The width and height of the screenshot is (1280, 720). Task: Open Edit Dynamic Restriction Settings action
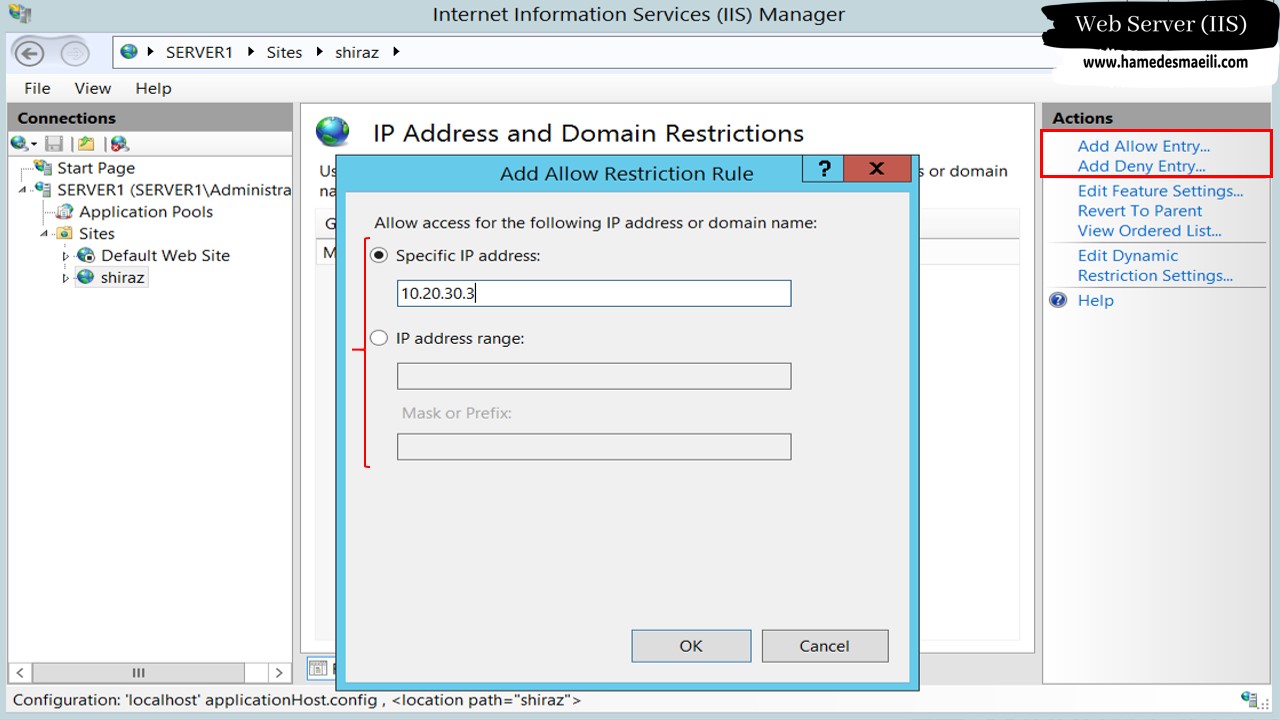coord(1155,265)
